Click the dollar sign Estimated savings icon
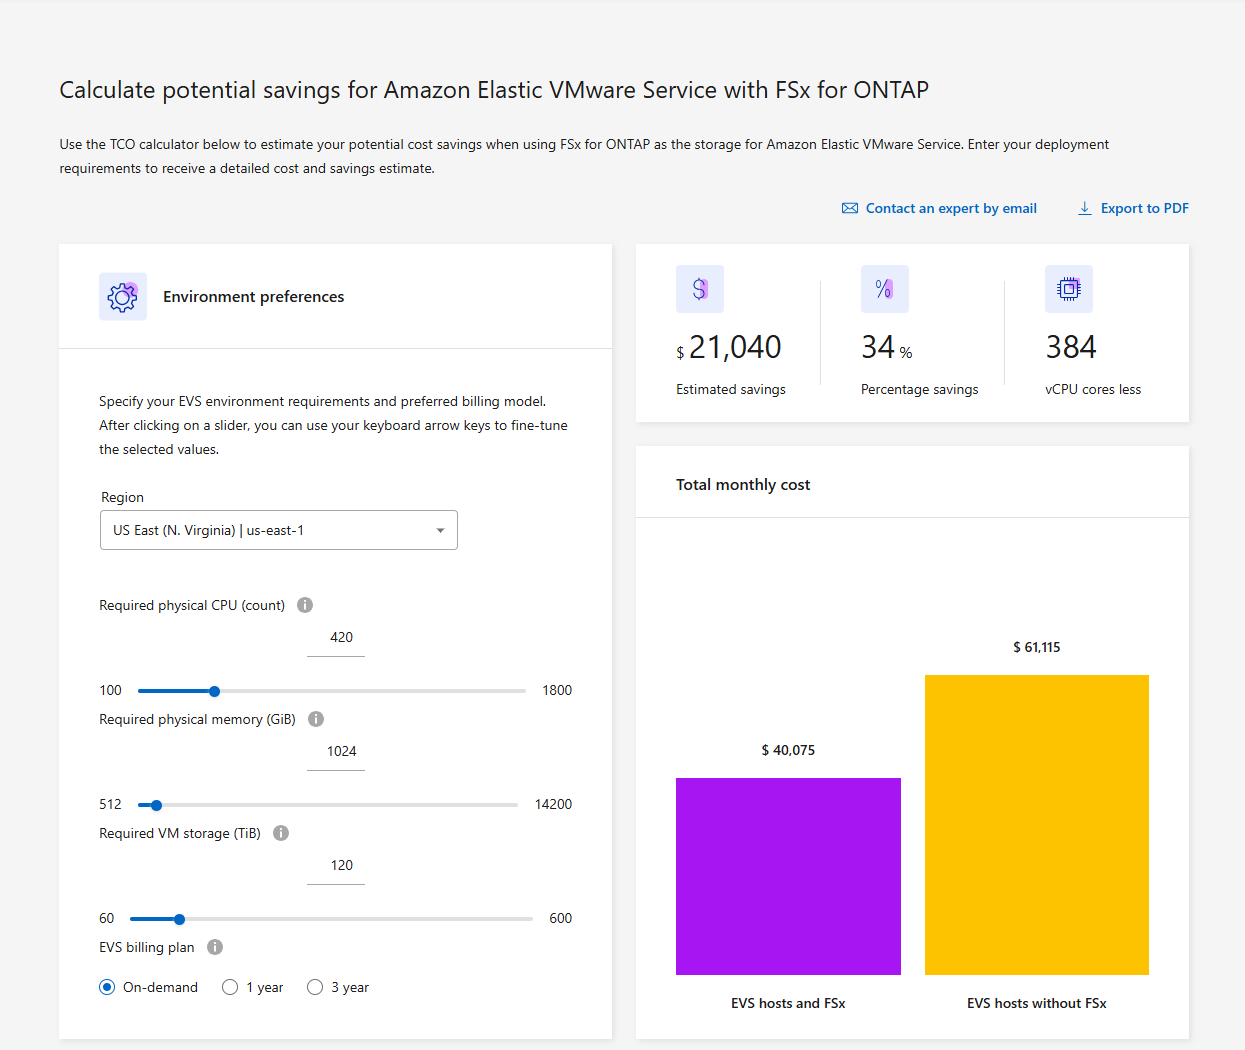The height and width of the screenshot is (1050, 1245). (700, 289)
